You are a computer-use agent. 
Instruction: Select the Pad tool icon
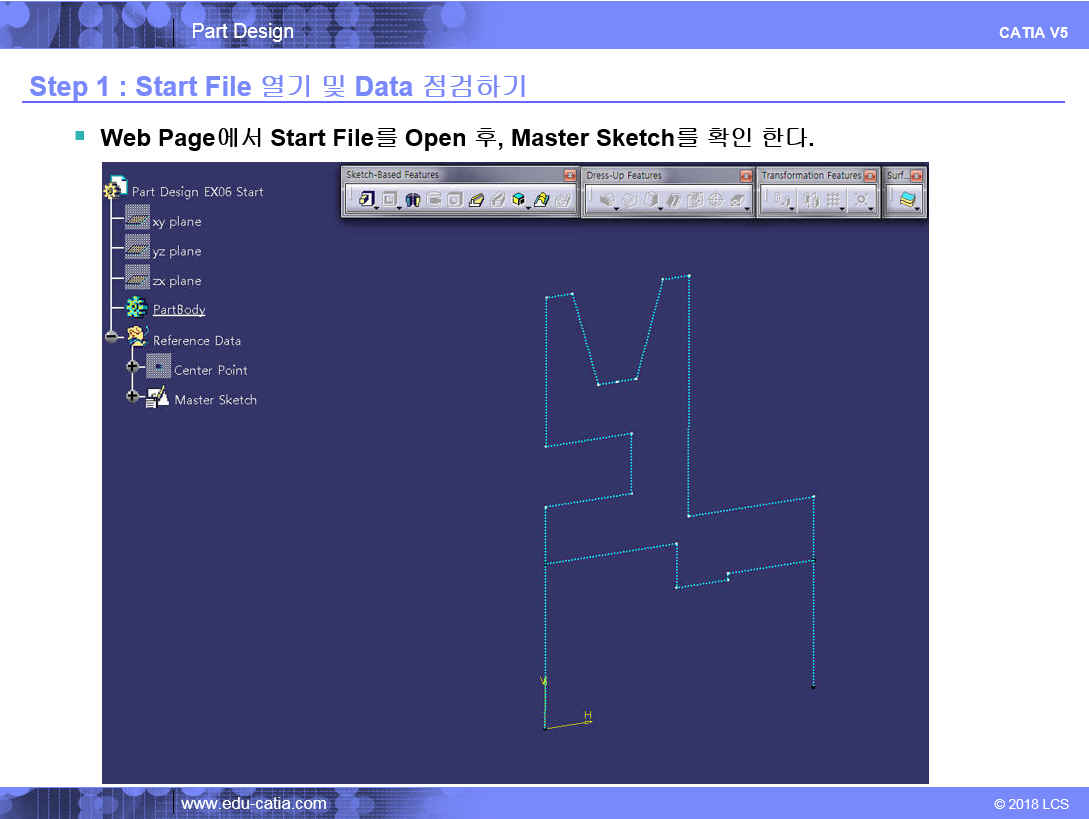366,200
